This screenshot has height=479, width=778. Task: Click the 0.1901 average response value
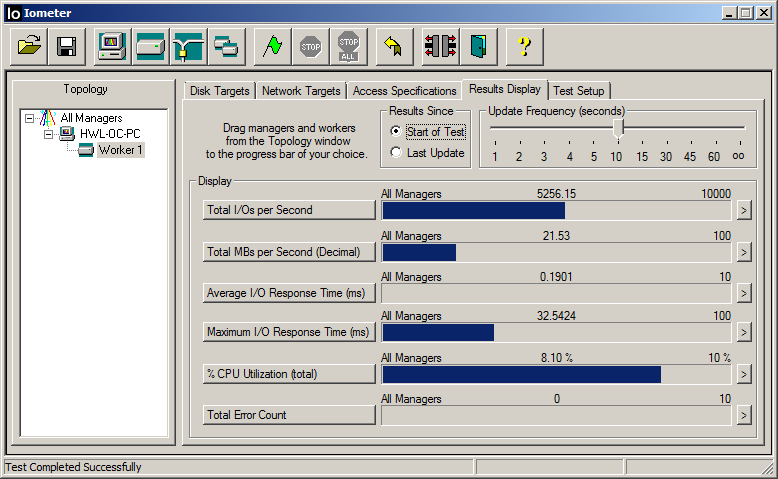pos(556,277)
